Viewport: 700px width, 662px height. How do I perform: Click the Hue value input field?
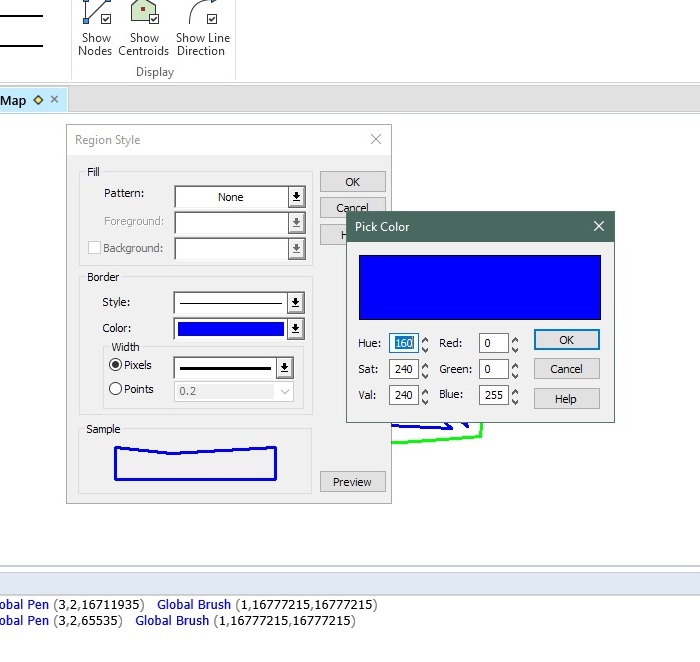point(403,343)
